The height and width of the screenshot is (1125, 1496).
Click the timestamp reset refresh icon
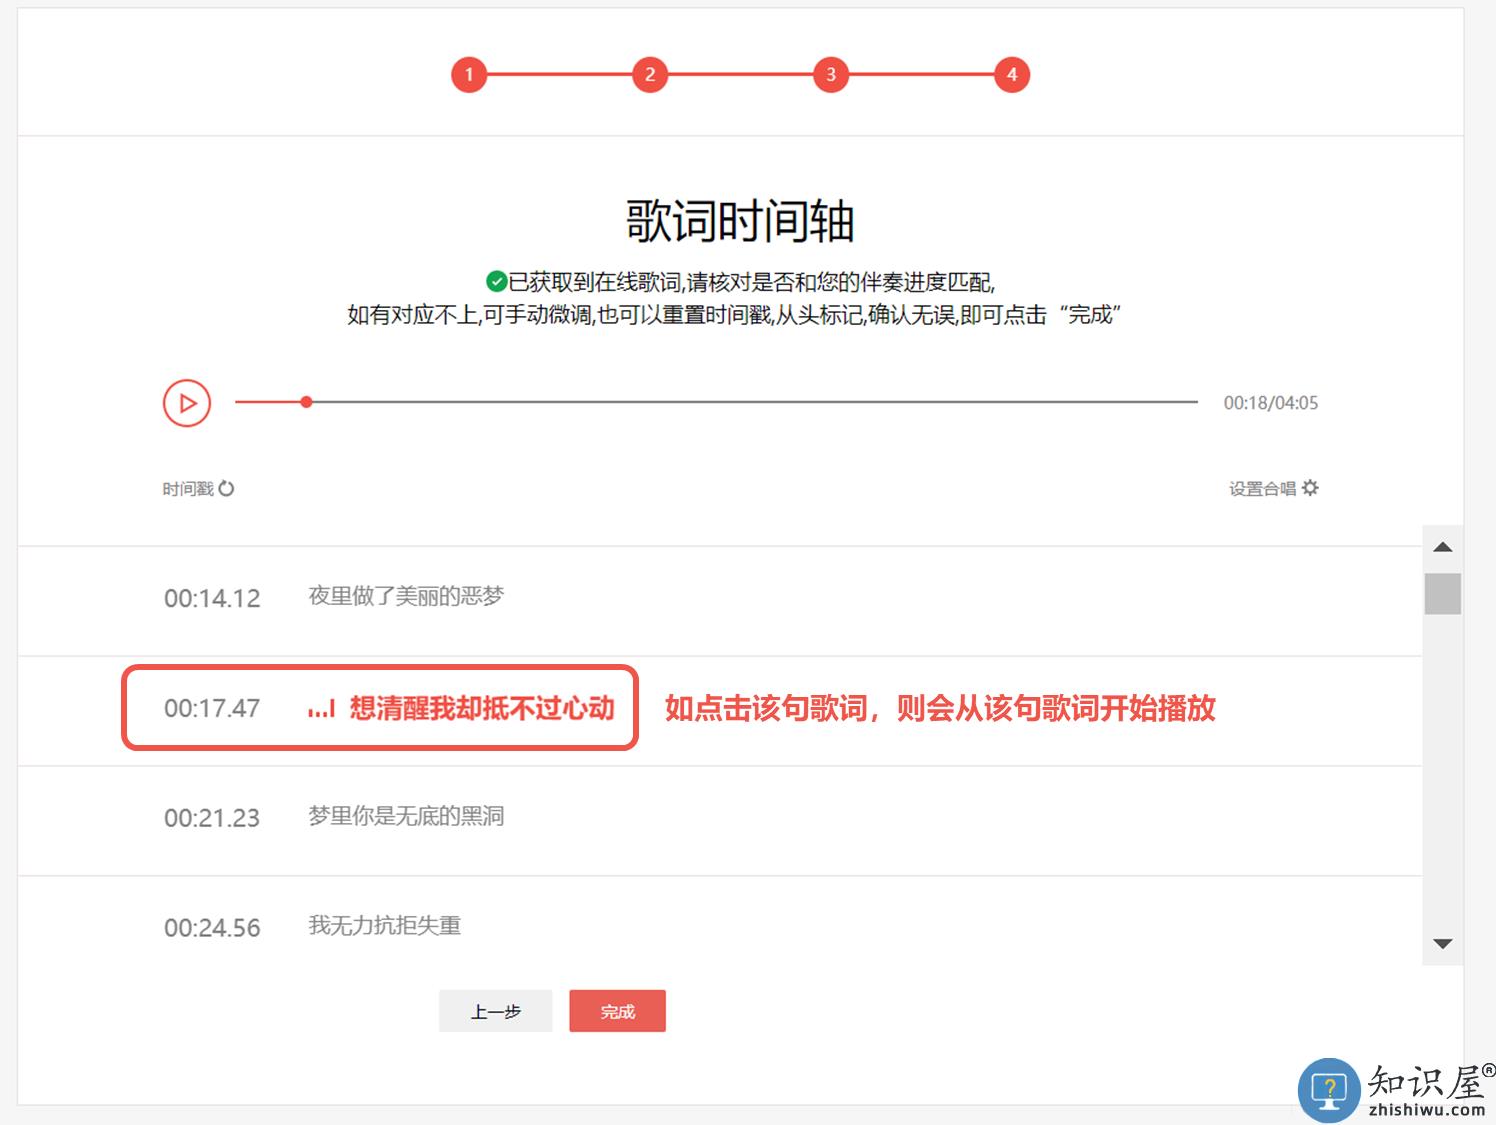[226, 488]
